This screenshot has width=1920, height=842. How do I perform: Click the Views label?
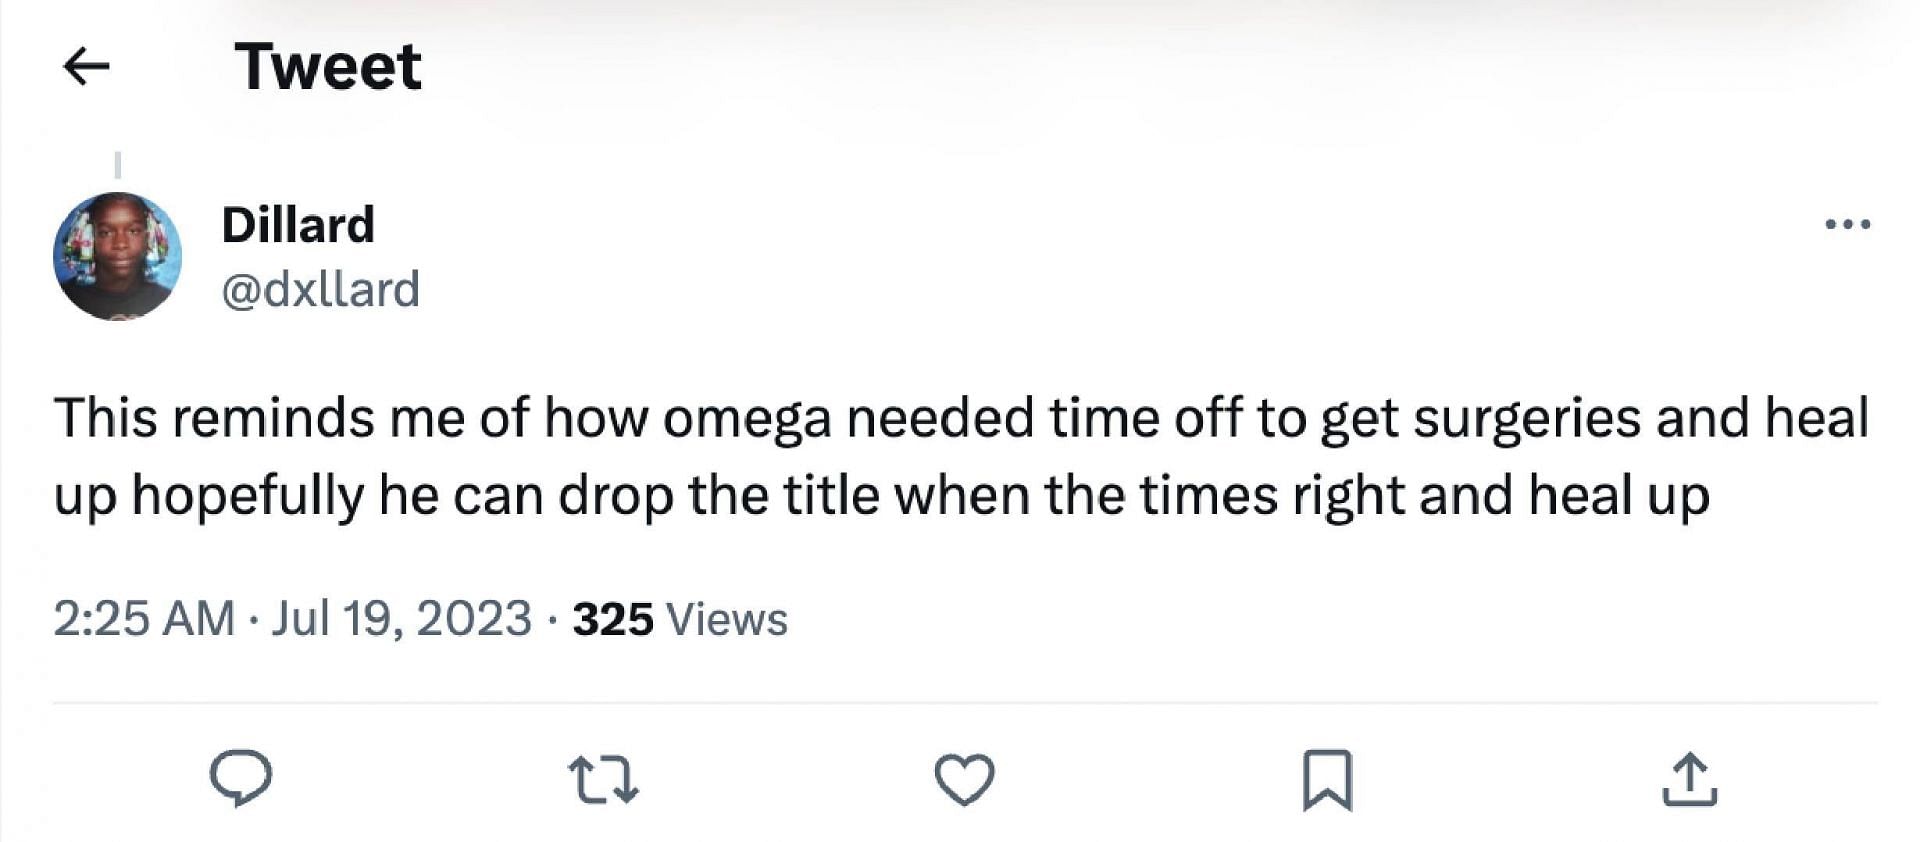pos(727,619)
